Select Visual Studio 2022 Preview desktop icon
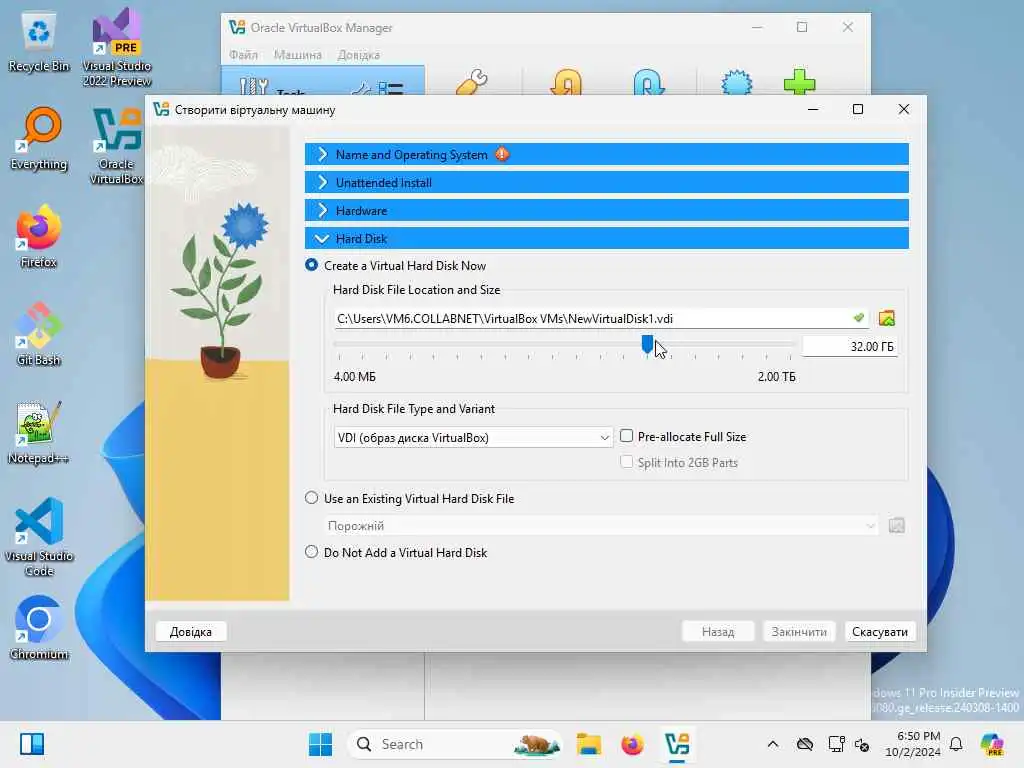The width and height of the screenshot is (1024, 768). coord(117,47)
